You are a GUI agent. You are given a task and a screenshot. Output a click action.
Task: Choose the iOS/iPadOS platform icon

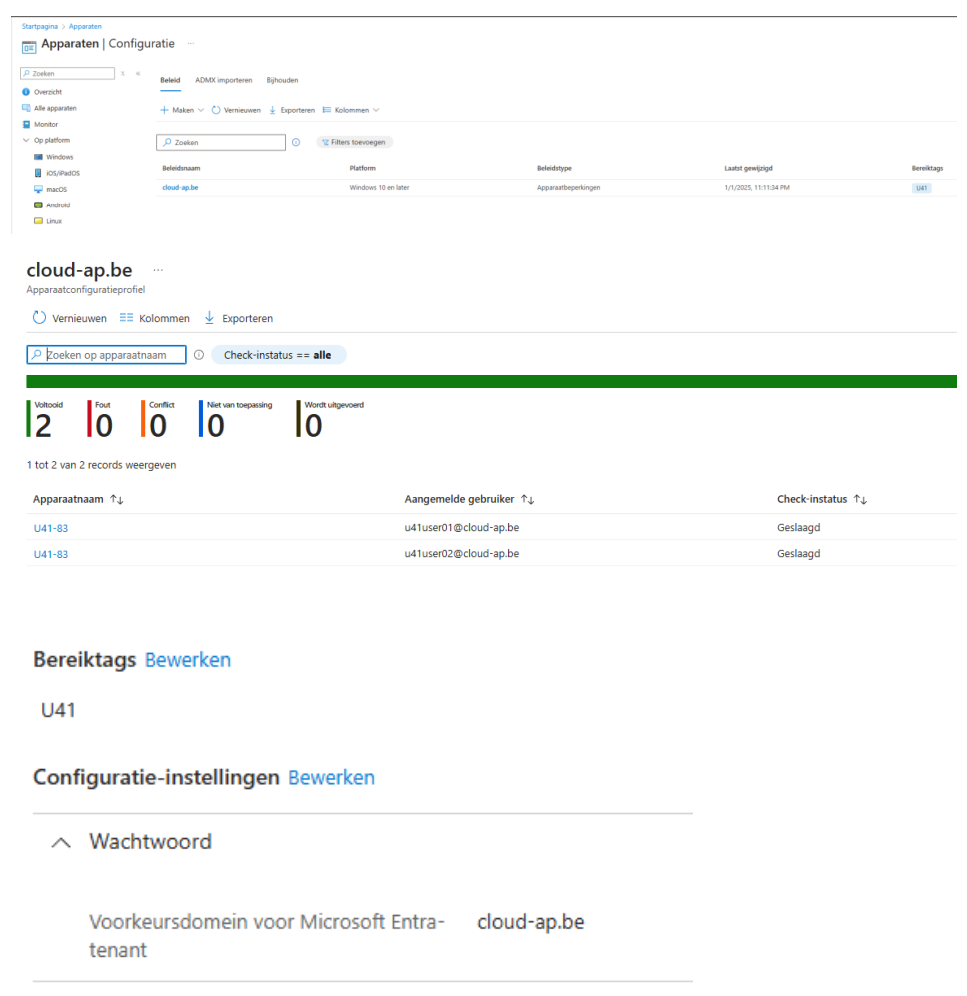pyautogui.click(x=38, y=173)
